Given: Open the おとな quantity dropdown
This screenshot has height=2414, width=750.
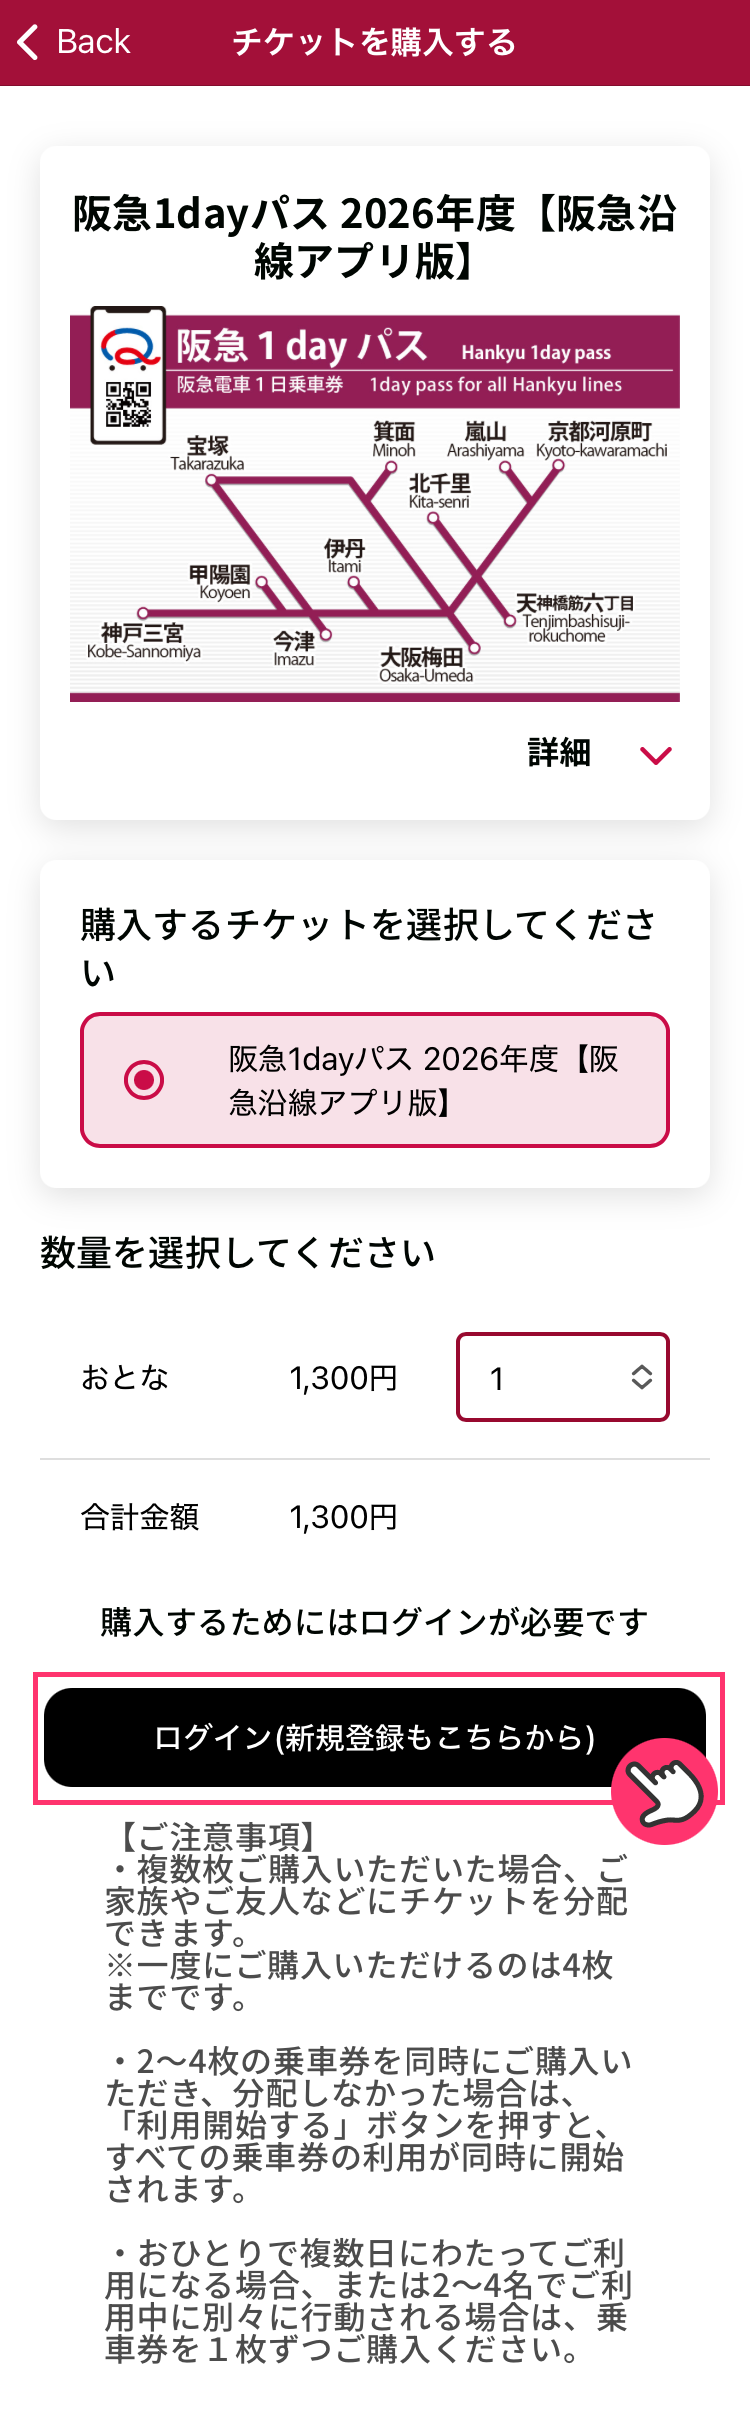Looking at the screenshot, I should click(562, 1377).
